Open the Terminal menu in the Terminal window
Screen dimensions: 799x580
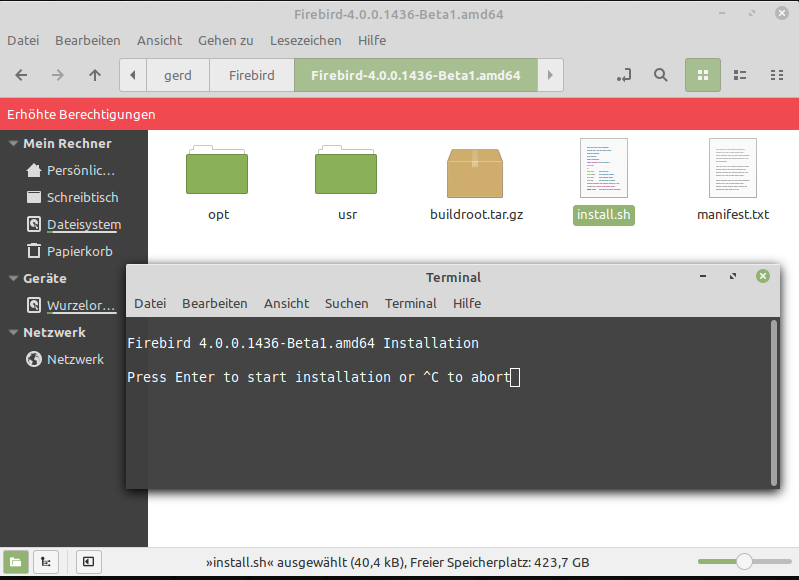click(411, 303)
